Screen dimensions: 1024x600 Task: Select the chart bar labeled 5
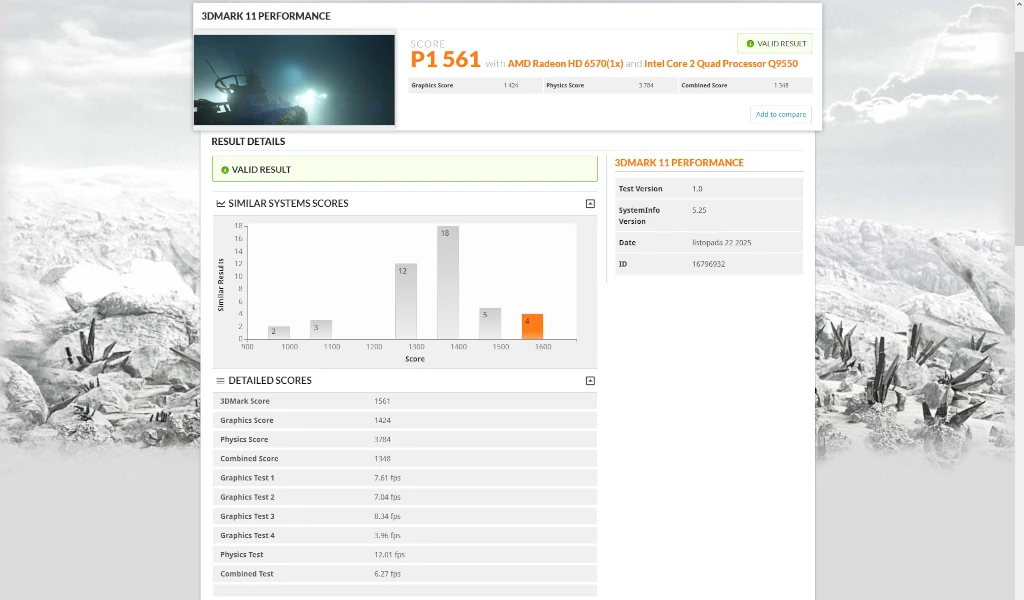pos(490,323)
